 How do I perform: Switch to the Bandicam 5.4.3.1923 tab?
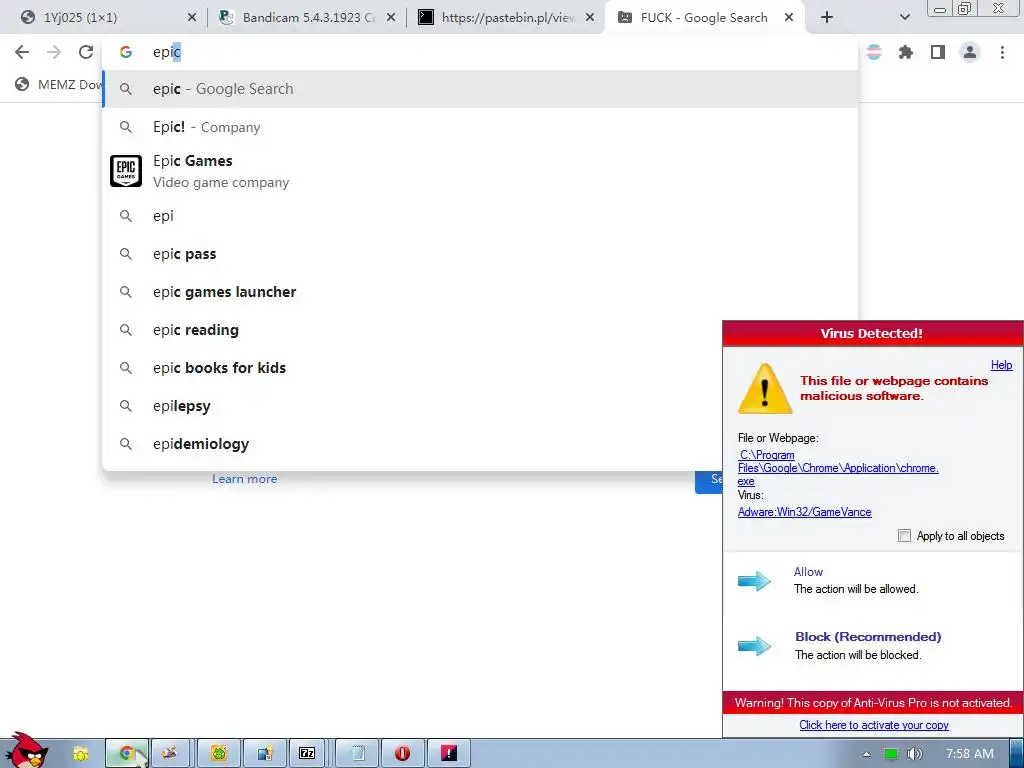coord(307,18)
